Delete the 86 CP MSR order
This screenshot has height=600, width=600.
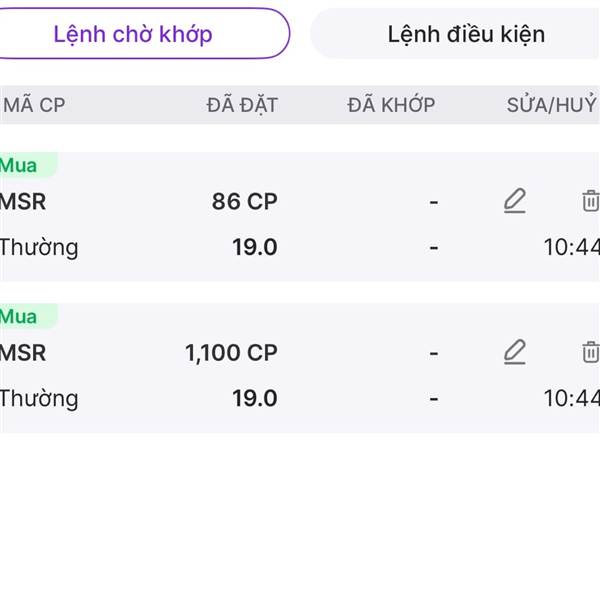590,201
